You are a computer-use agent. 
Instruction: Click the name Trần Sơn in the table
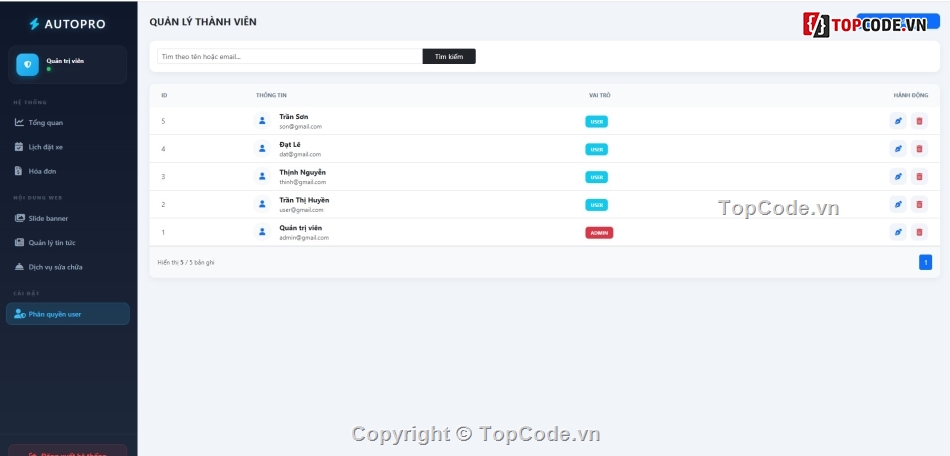click(x=294, y=116)
